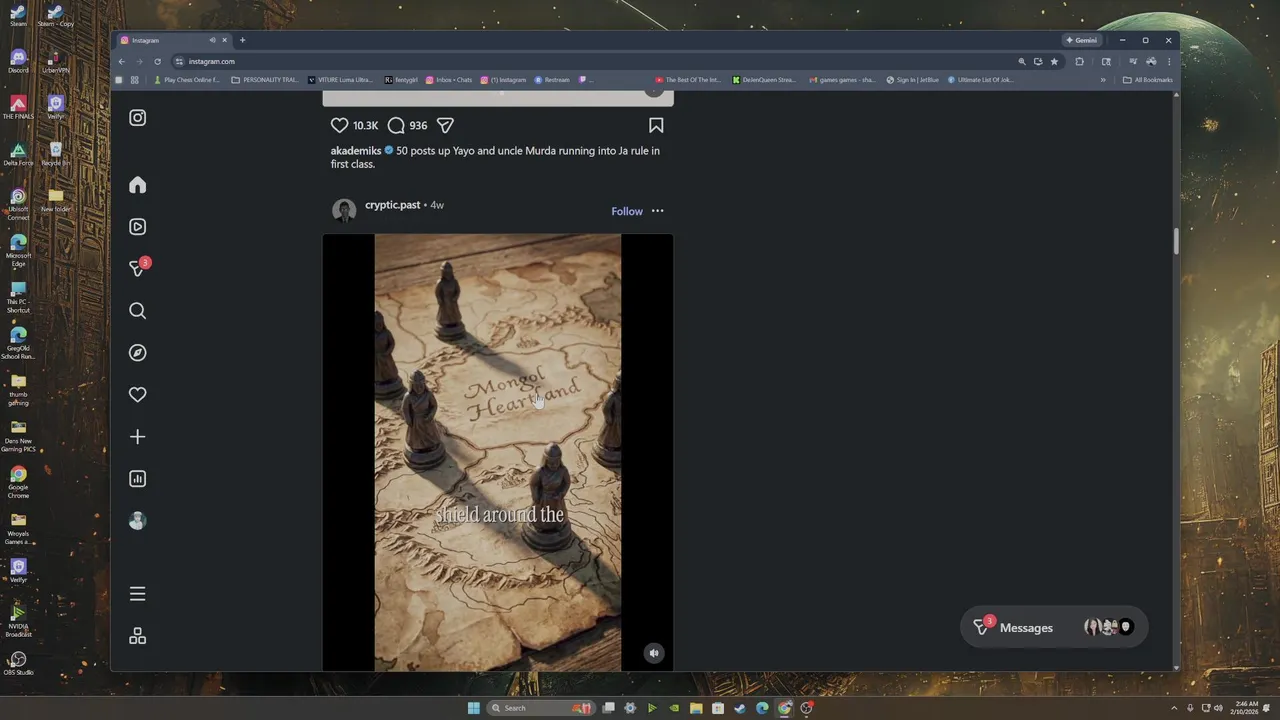Image resolution: width=1280 pixels, height=720 pixels.
Task: Click the 4w timestamp on cryptic.past post
Action: point(437,205)
